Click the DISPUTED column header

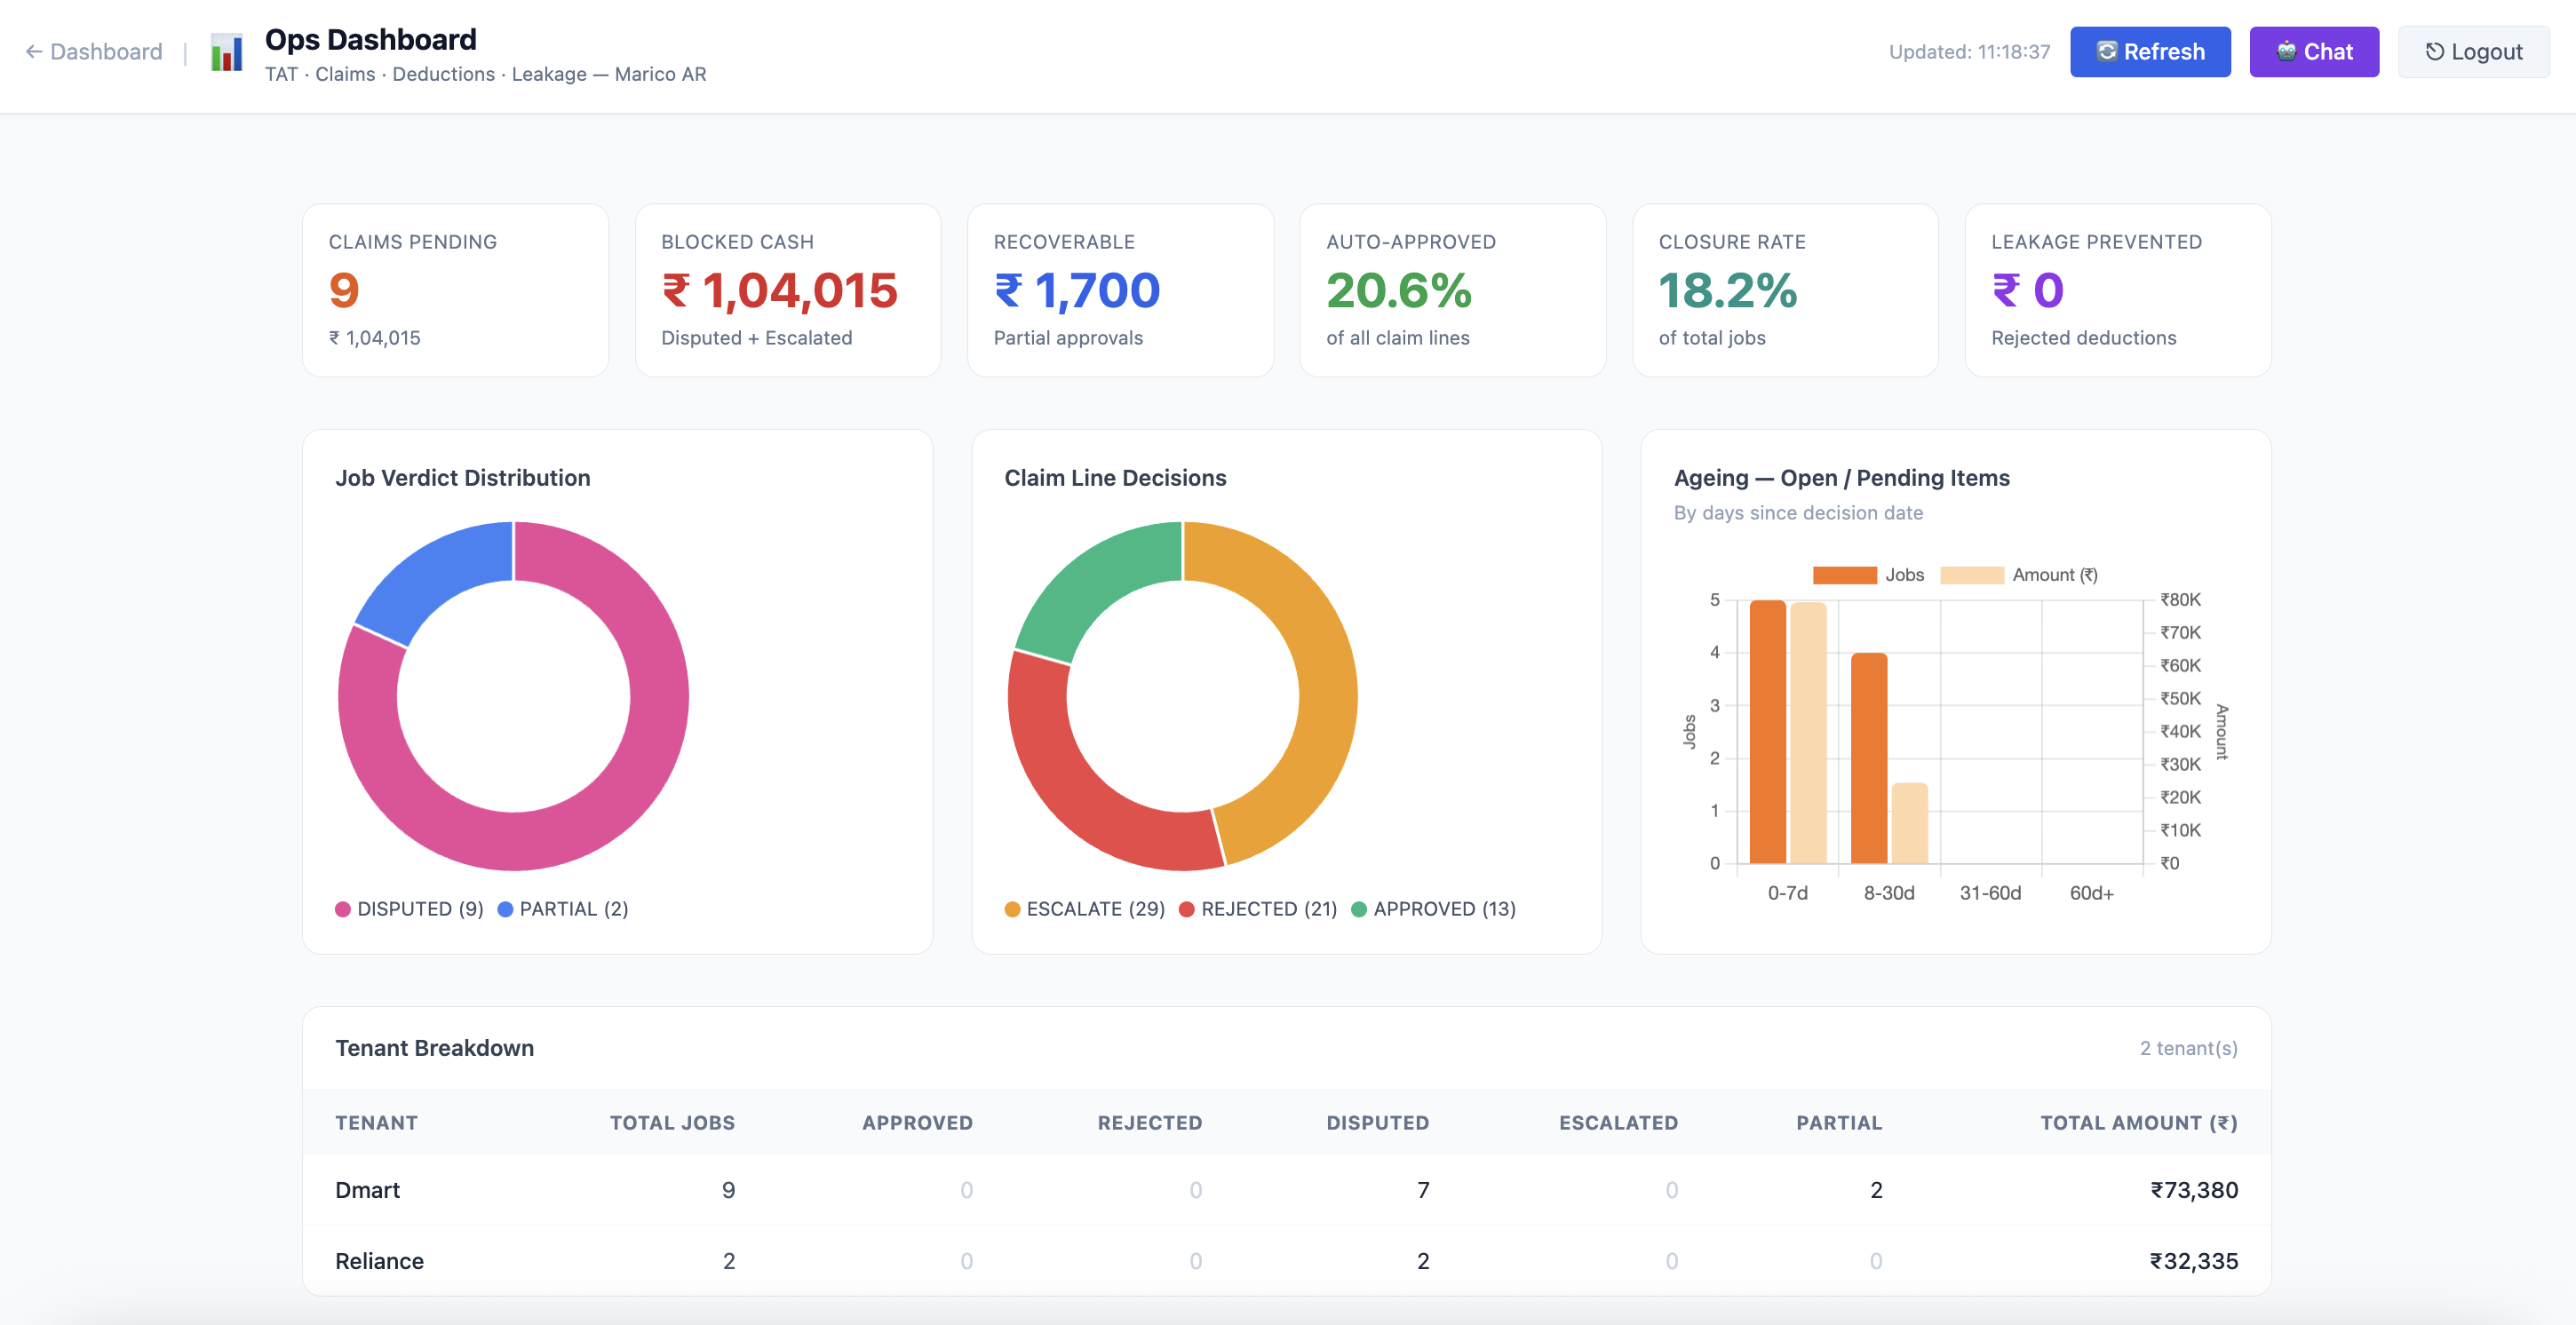1377,1122
